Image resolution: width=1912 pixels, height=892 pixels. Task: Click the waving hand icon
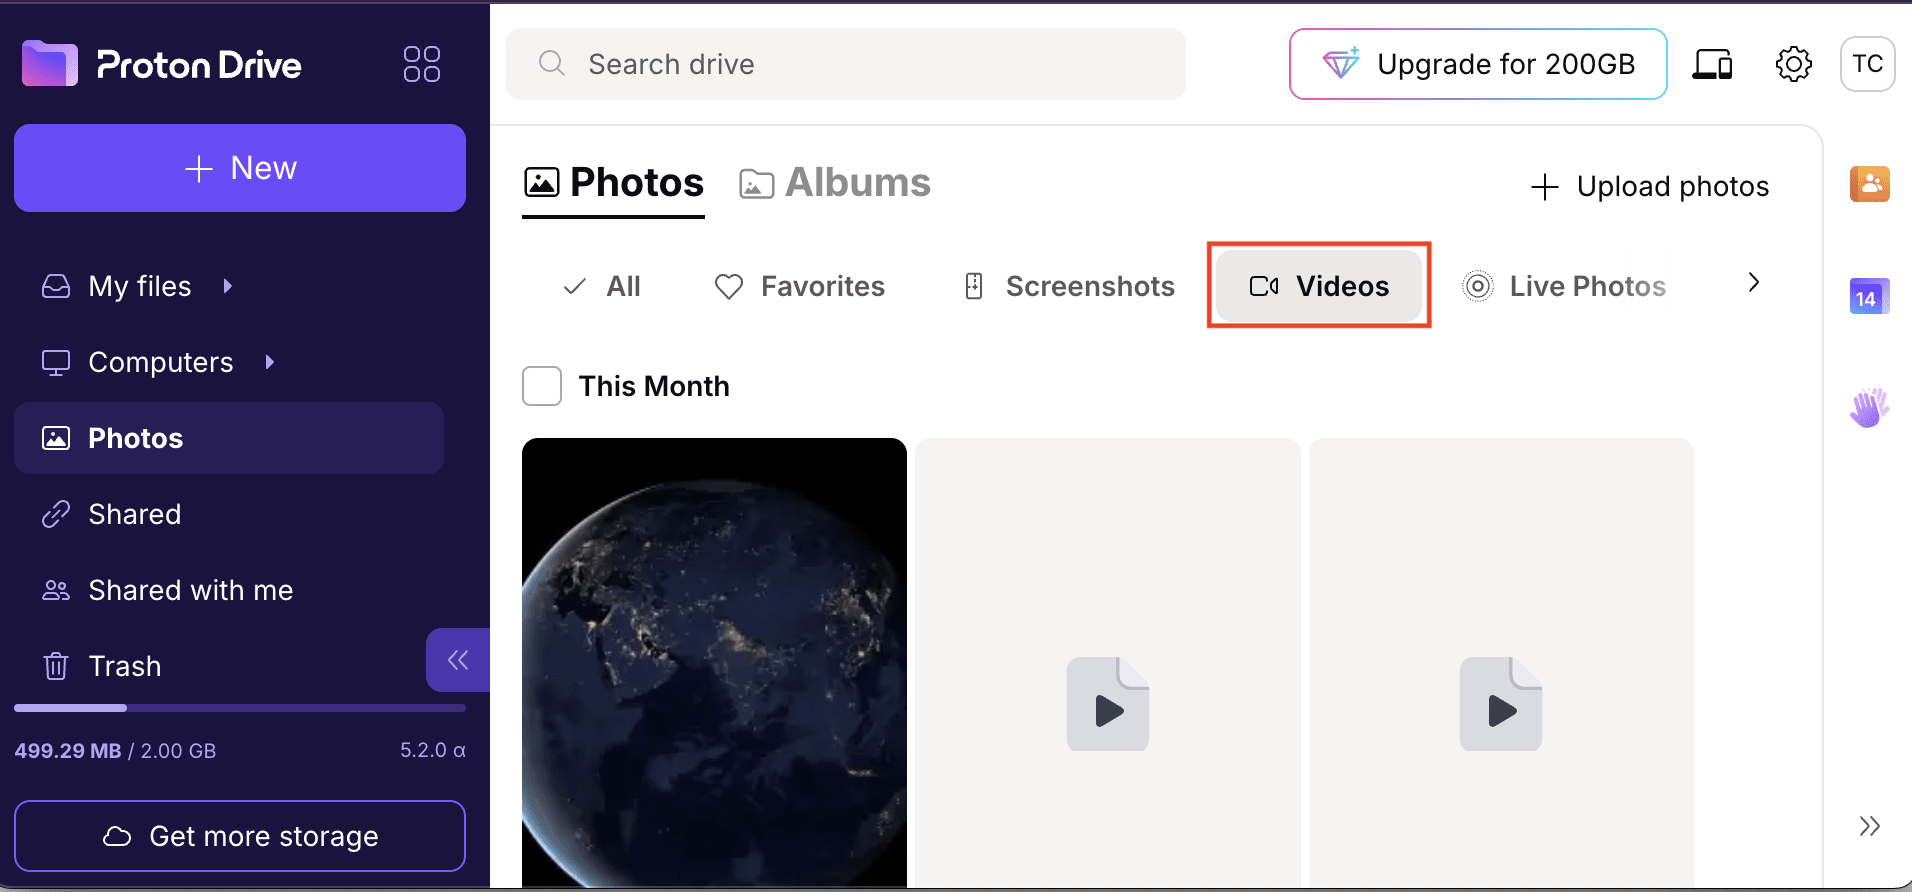pos(1869,408)
